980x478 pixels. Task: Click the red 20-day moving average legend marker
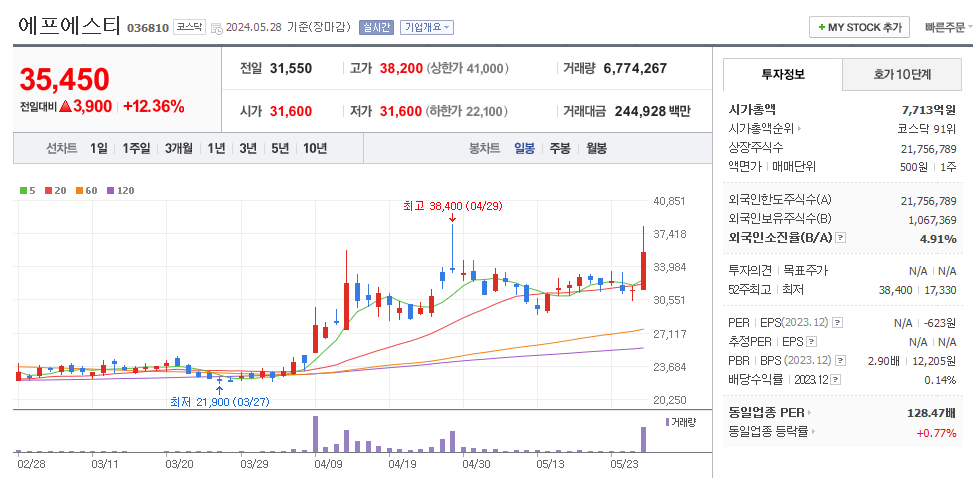[48, 191]
